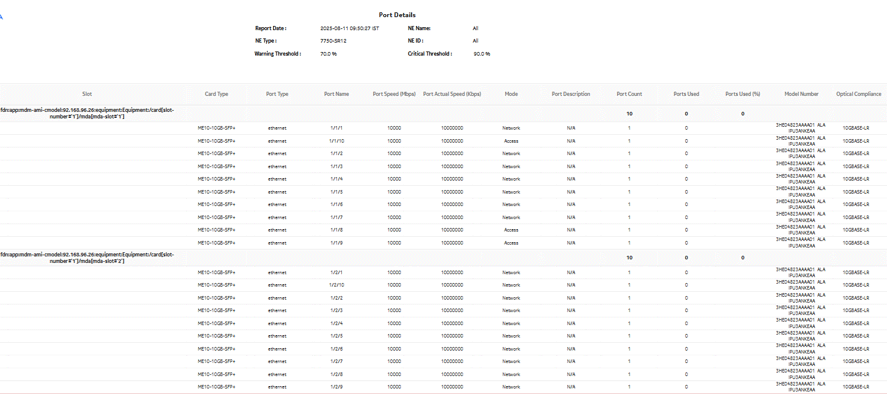Image resolution: width=887 pixels, height=394 pixels.
Task: Click the Access mode in row 1/1/8
Action: [511, 230]
